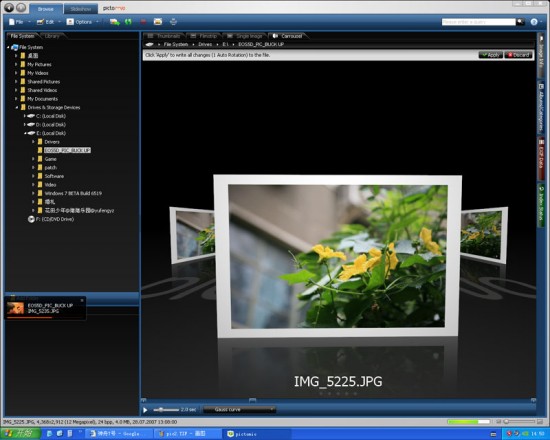550x440 pixels.
Task: Click the forward navigation round button
Action: (21, 7)
